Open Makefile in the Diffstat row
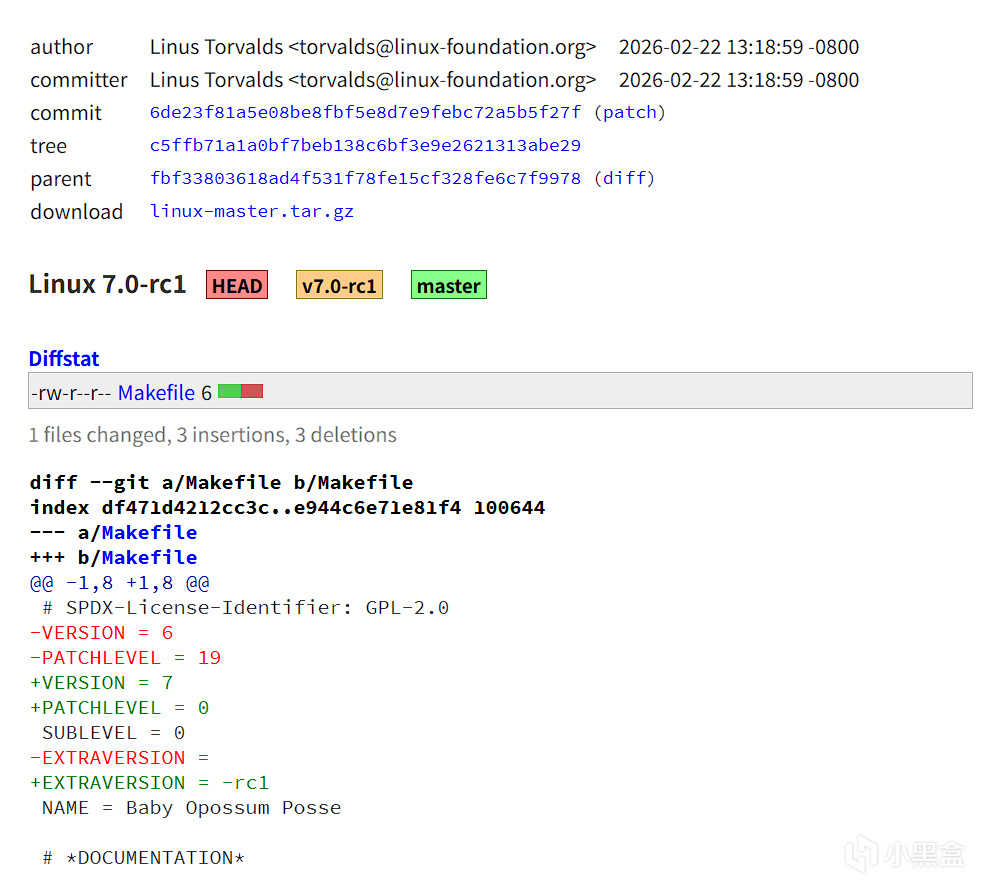 156,393
